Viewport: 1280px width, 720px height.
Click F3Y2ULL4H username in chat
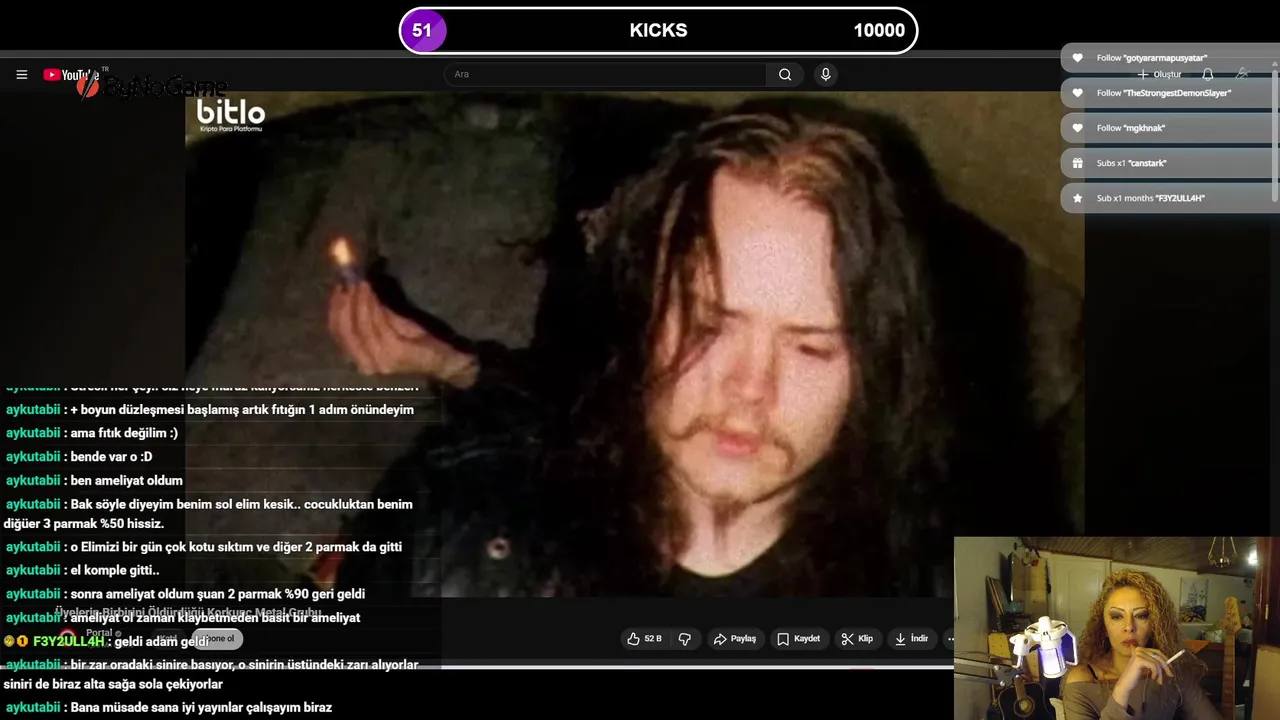click(68, 641)
